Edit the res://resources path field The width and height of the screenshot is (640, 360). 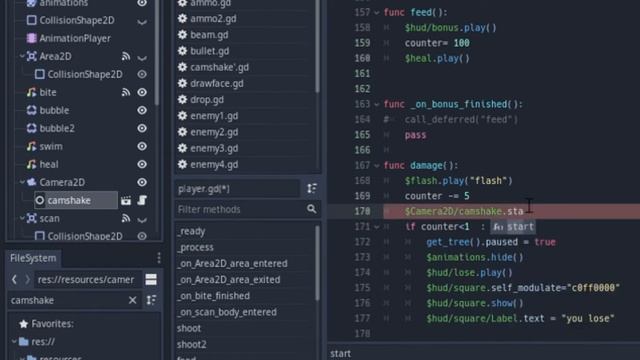(x=87, y=280)
